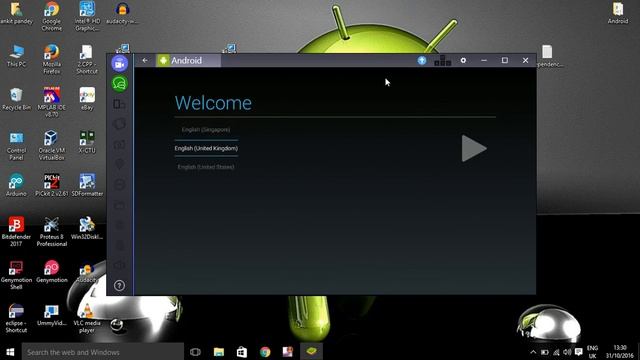
Task: Click the Start arrow on Welcome screen
Action: [474, 149]
